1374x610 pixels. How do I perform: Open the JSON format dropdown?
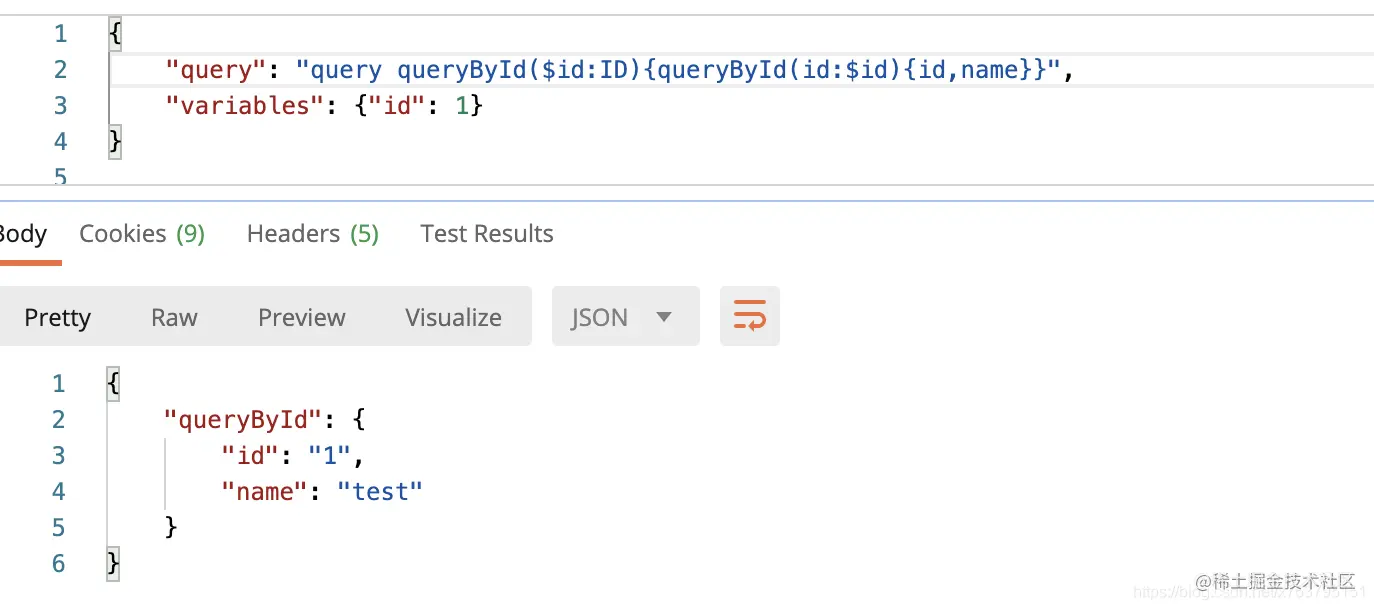point(626,316)
